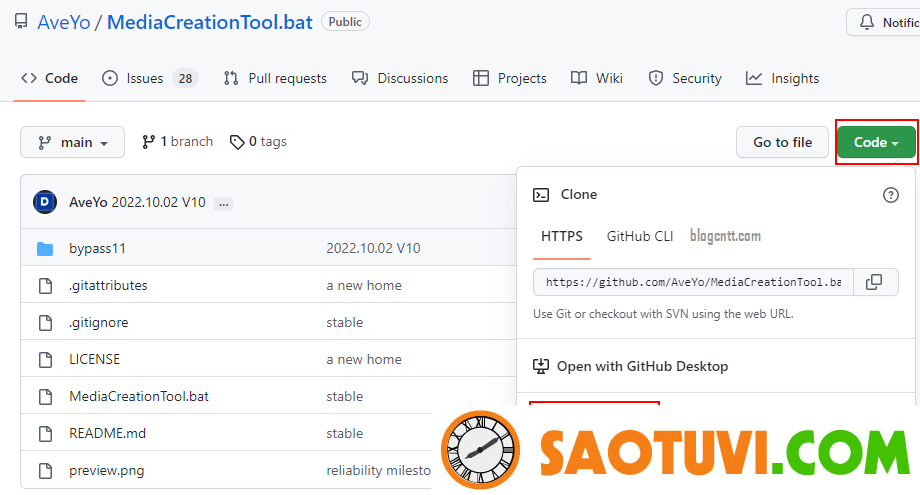Click the AveYo commit author avatar
Viewport: 920px width, 495px height.
(x=45, y=202)
